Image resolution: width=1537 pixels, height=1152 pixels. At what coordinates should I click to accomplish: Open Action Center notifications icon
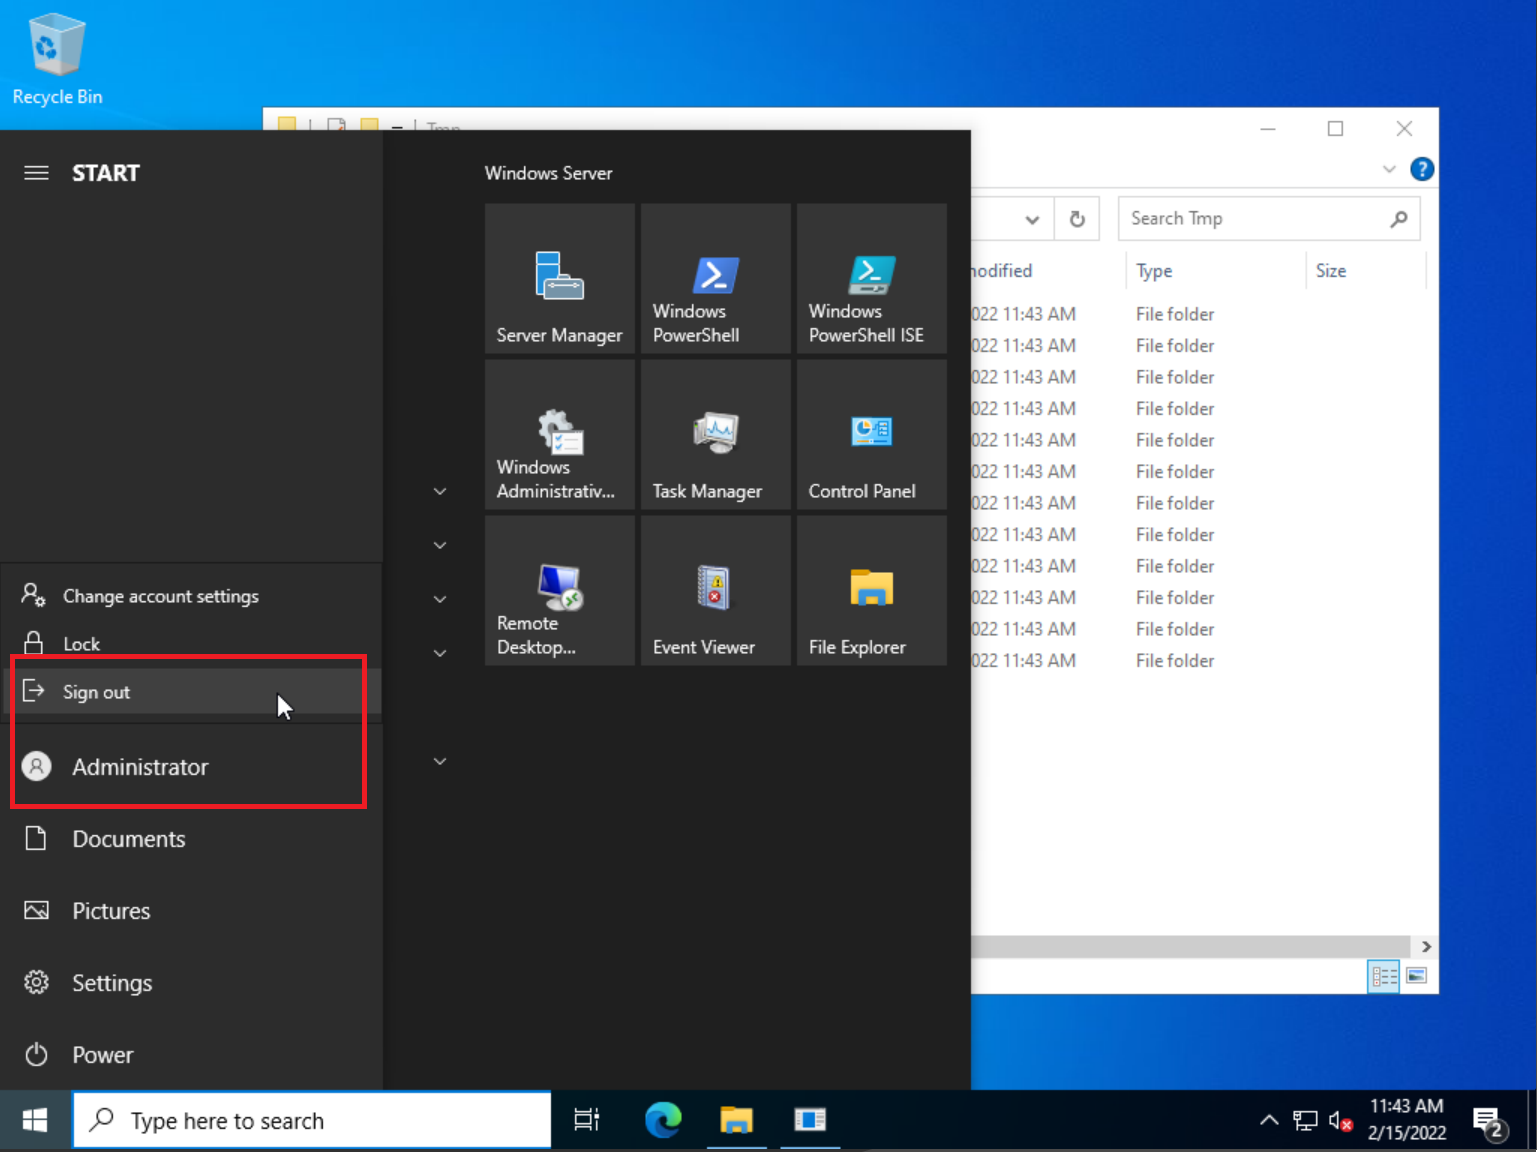point(1490,1122)
